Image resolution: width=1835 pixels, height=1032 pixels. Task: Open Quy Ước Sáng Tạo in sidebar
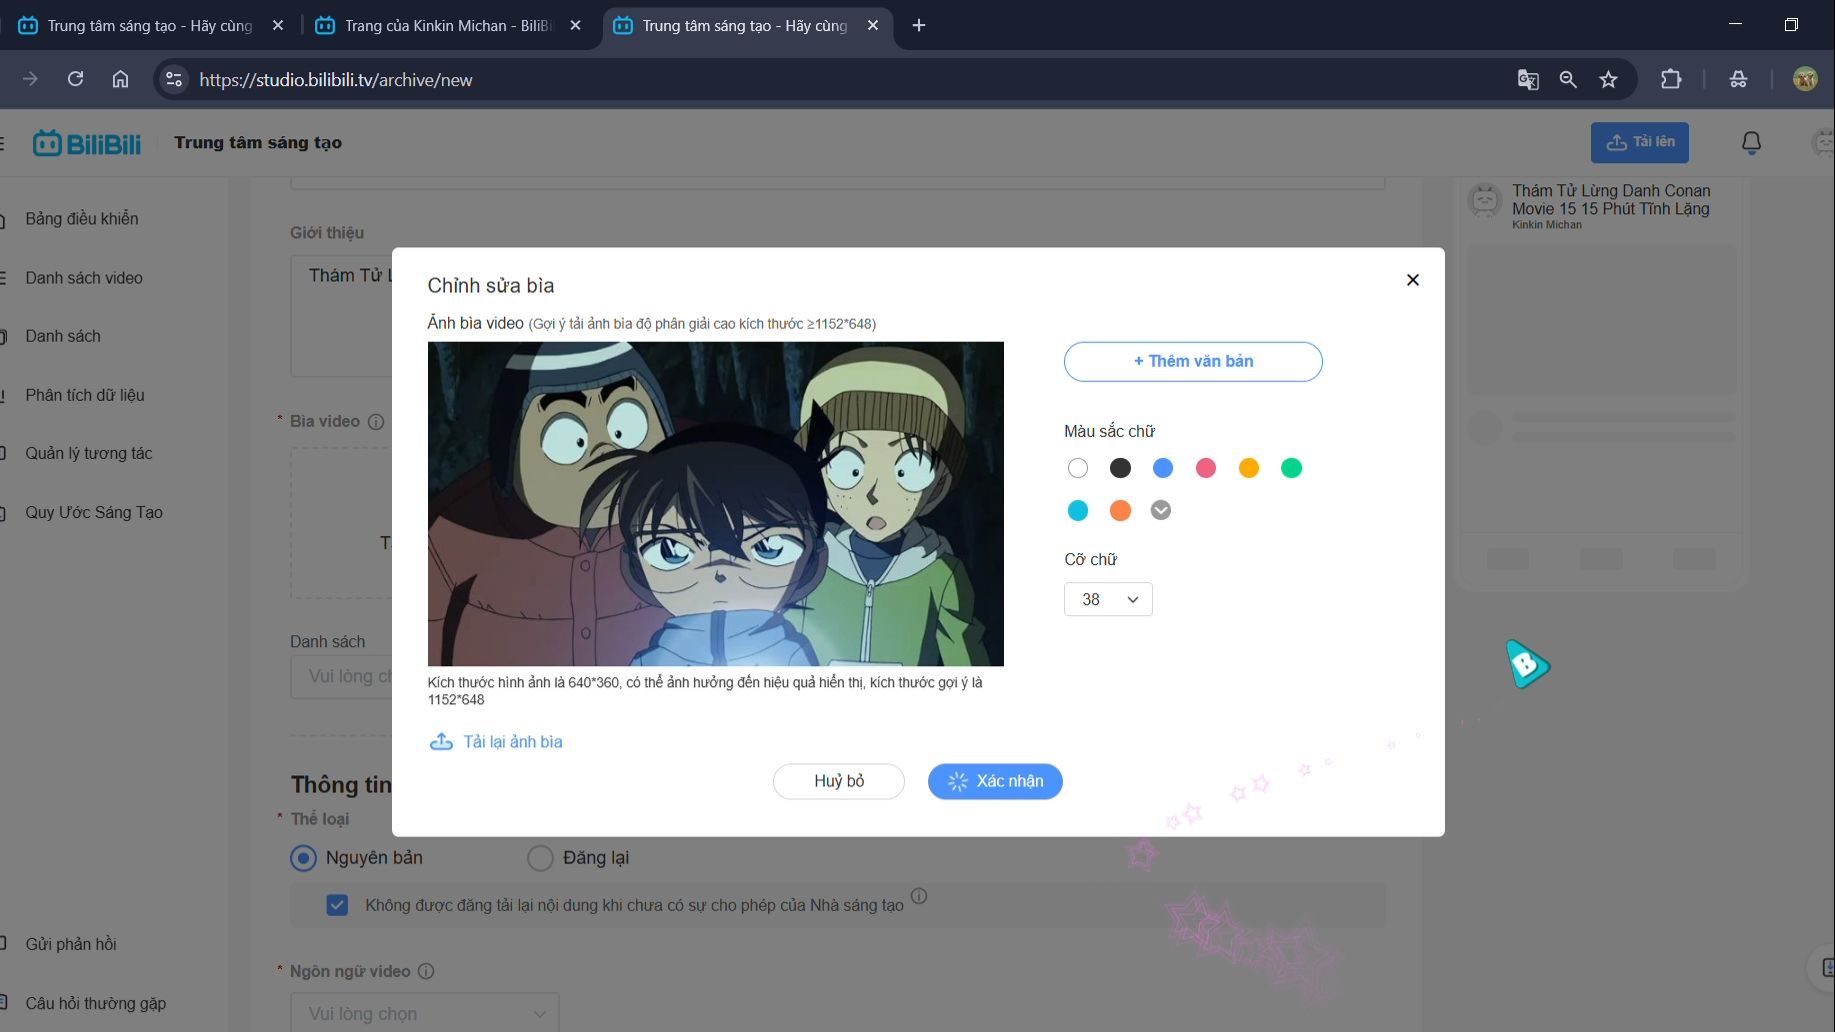[x=94, y=512]
